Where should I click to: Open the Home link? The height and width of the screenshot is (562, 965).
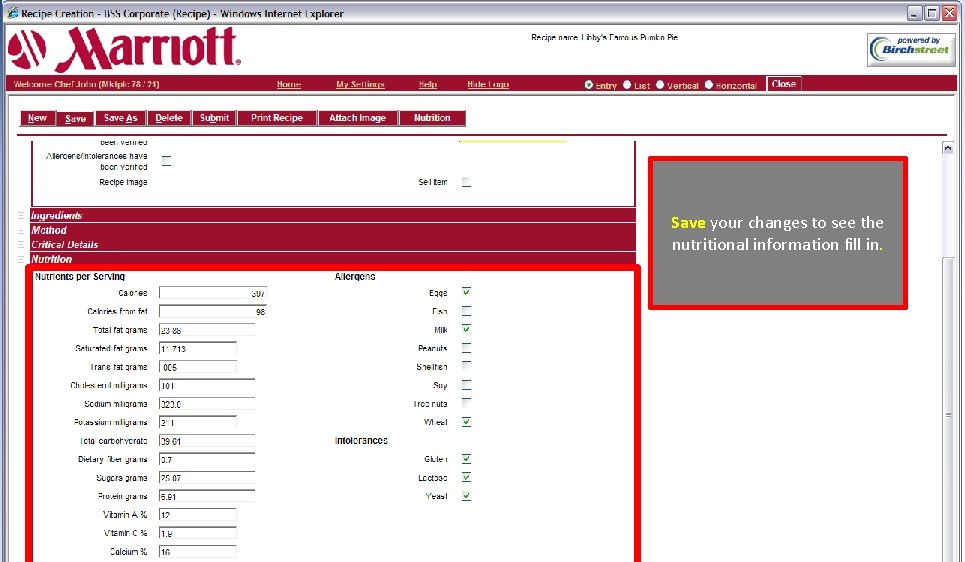pyautogui.click(x=289, y=84)
